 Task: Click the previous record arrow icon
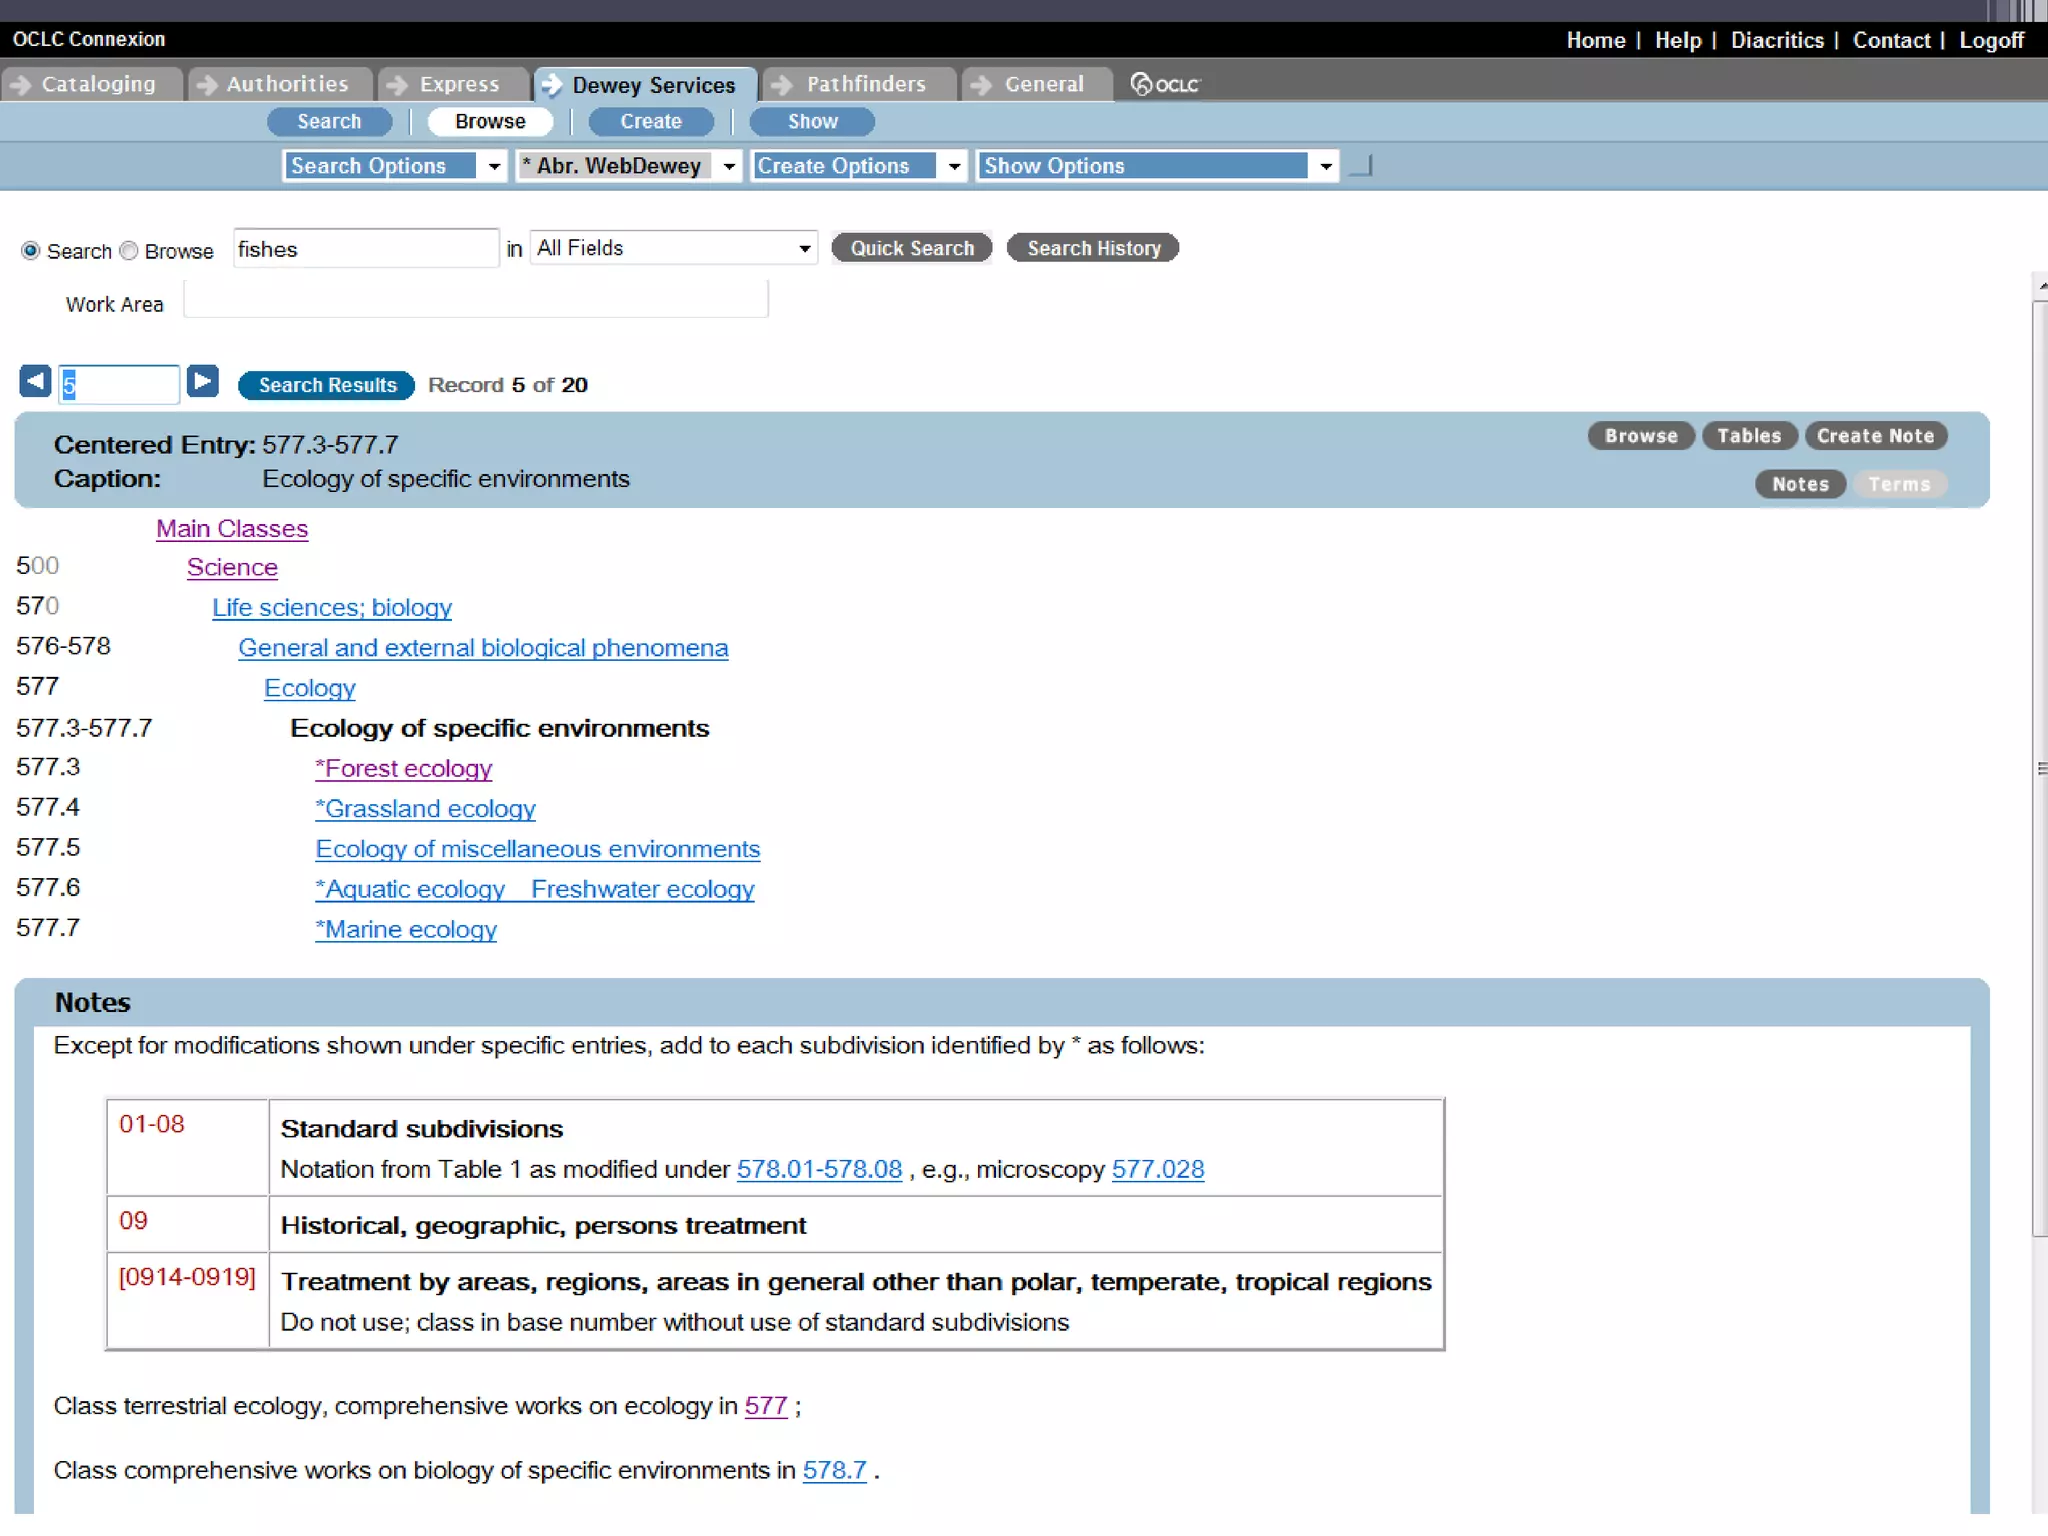pyautogui.click(x=35, y=381)
